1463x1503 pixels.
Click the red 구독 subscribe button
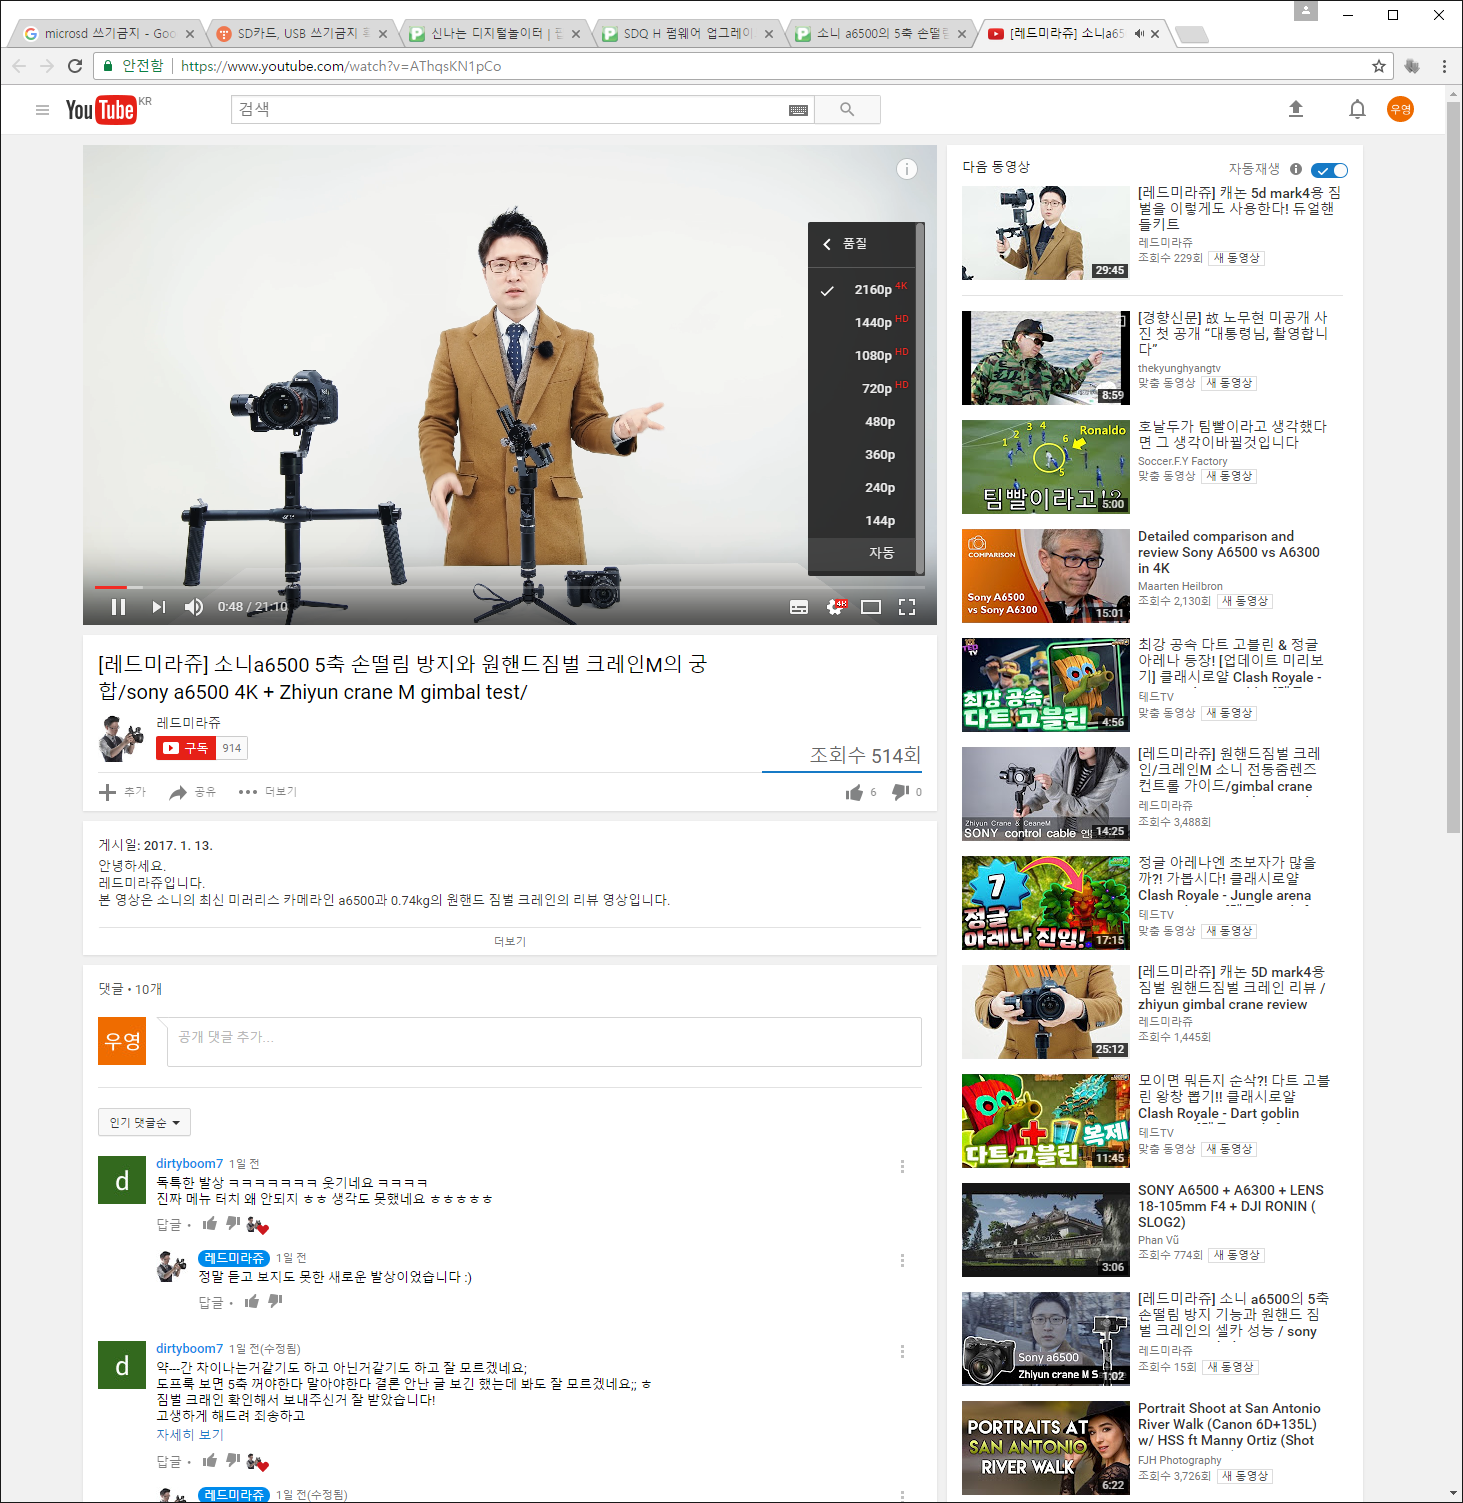186,748
